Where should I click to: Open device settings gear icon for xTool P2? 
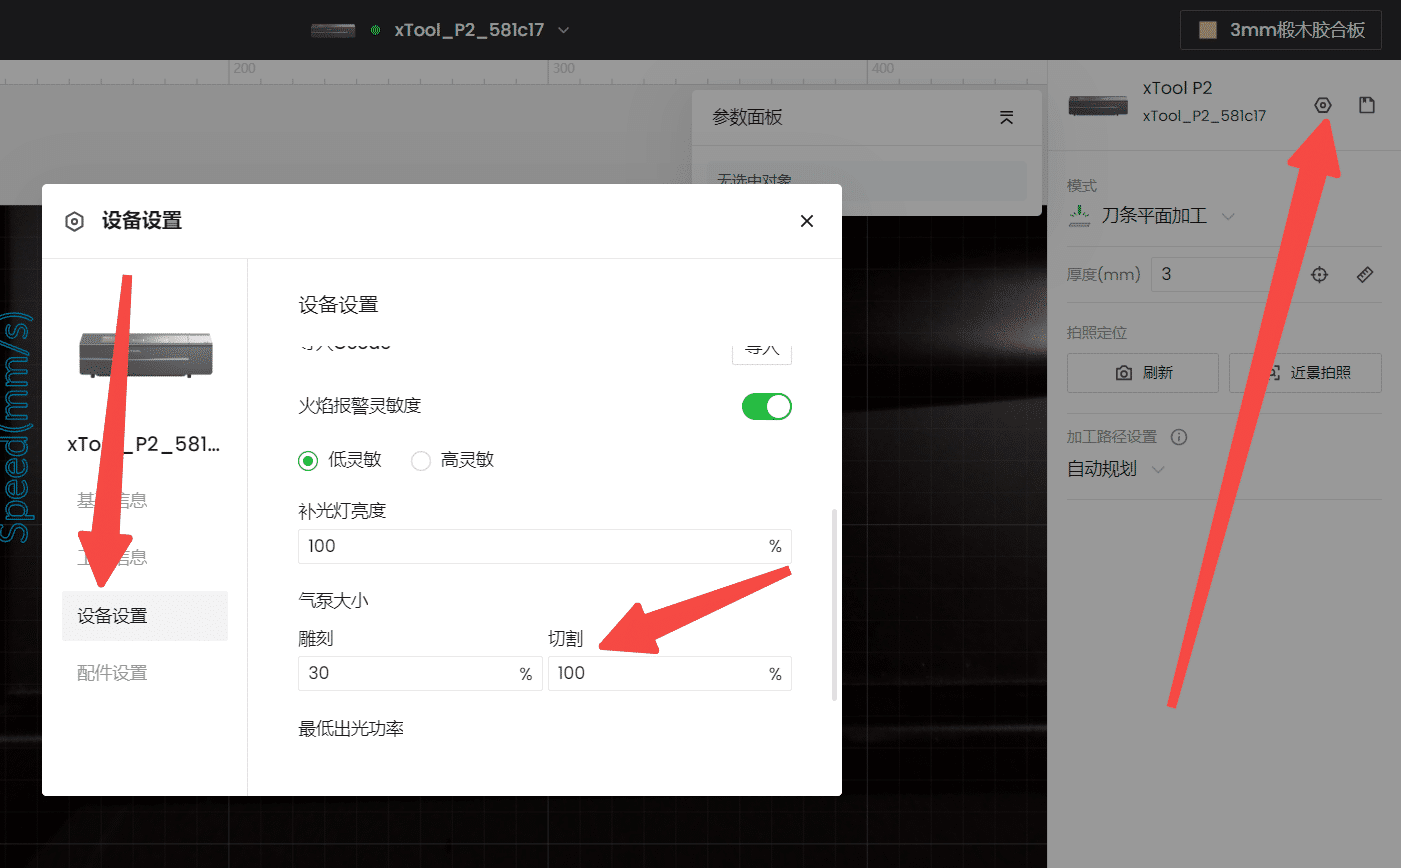coord(1322,105)
